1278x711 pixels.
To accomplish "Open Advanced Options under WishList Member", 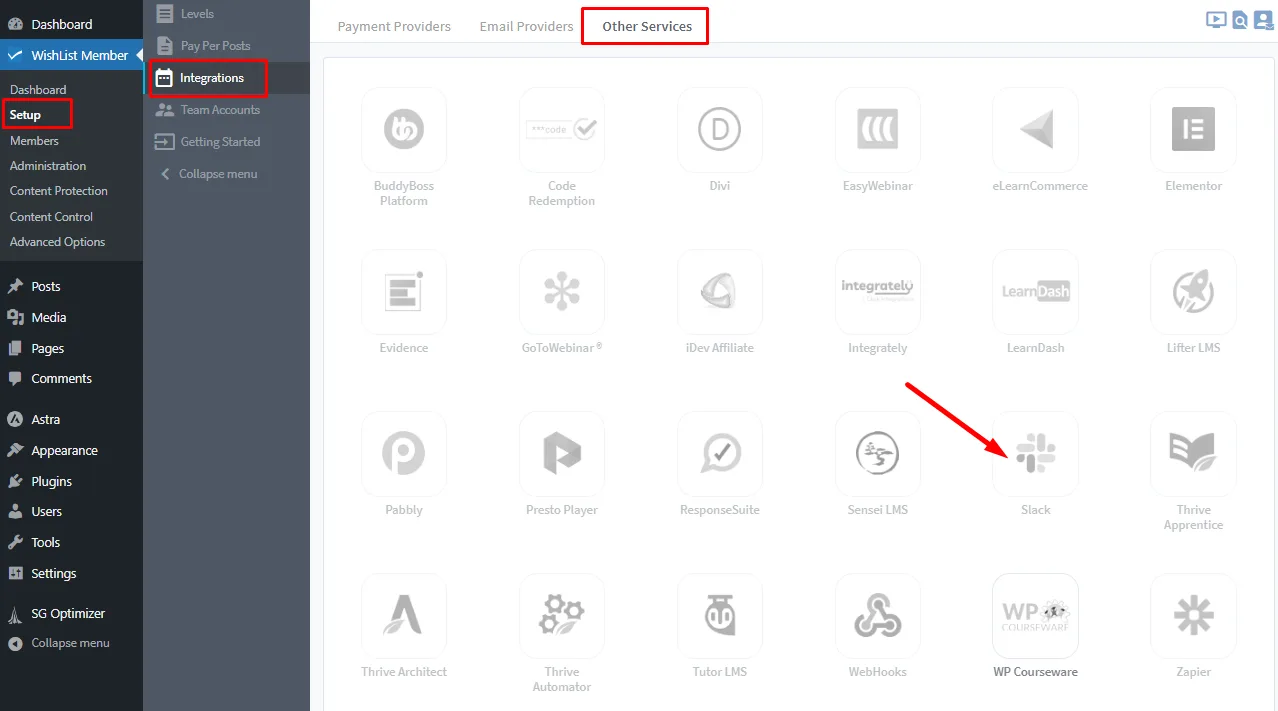I will [57, 242].
